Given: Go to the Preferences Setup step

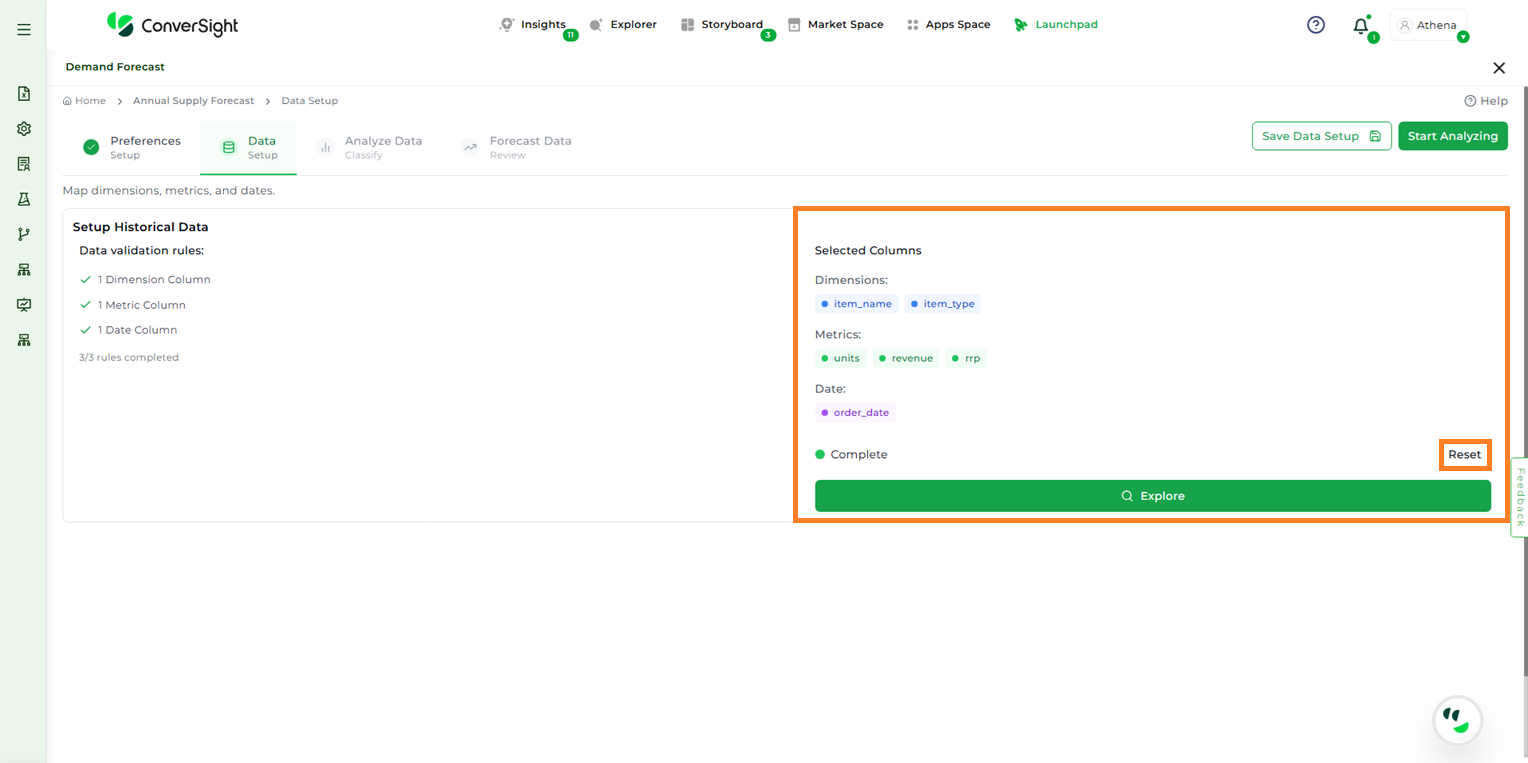Looking at the screenshot, I should point(132,147).
